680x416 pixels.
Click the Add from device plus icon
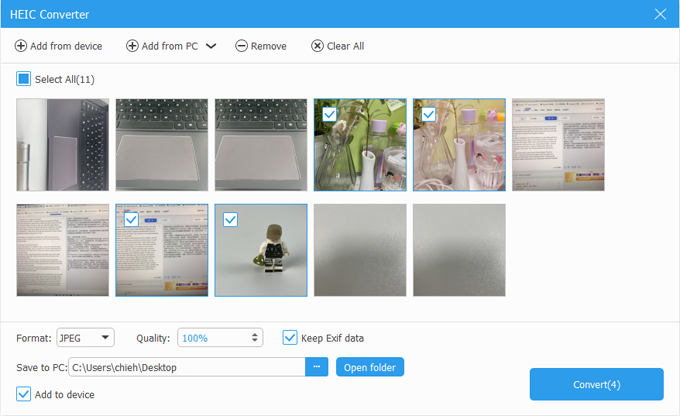coord(21,46)
